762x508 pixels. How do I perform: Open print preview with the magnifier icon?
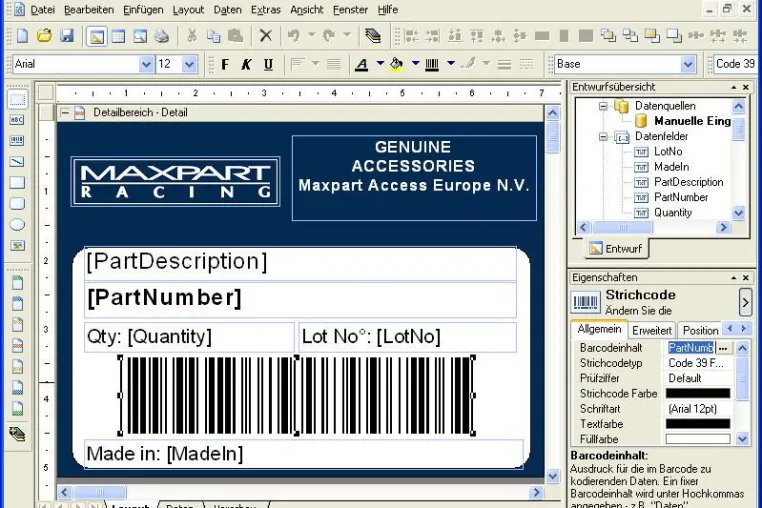[140, 36]
